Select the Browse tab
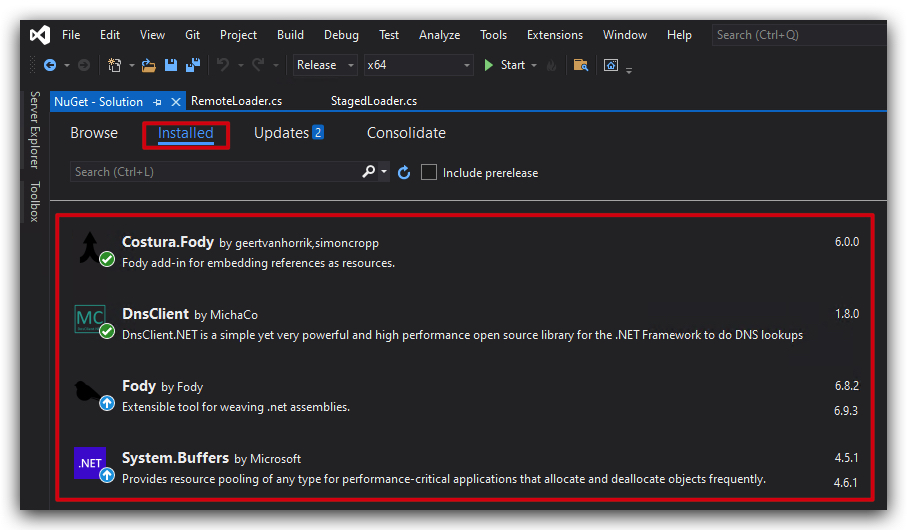 coord(94,133)
